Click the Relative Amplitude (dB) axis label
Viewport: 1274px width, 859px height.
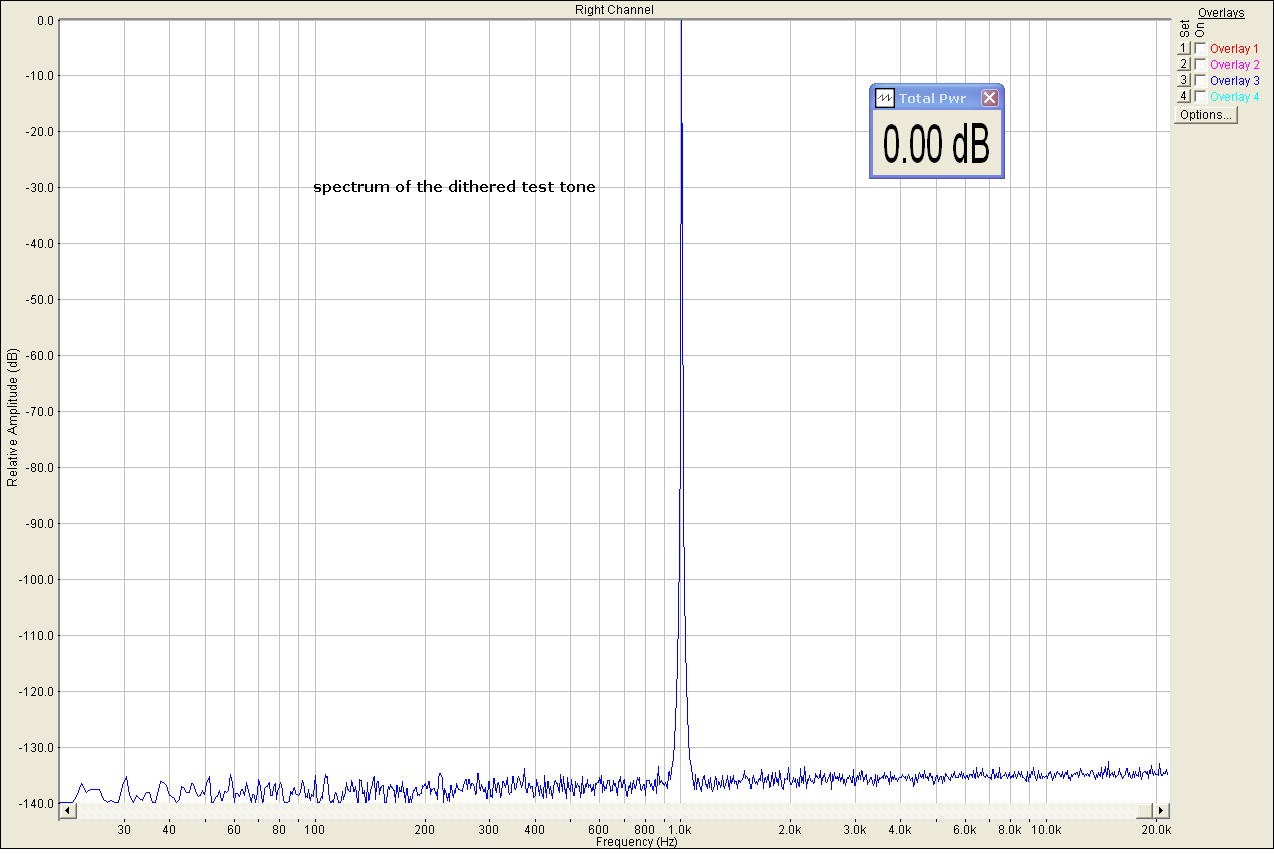12,417
